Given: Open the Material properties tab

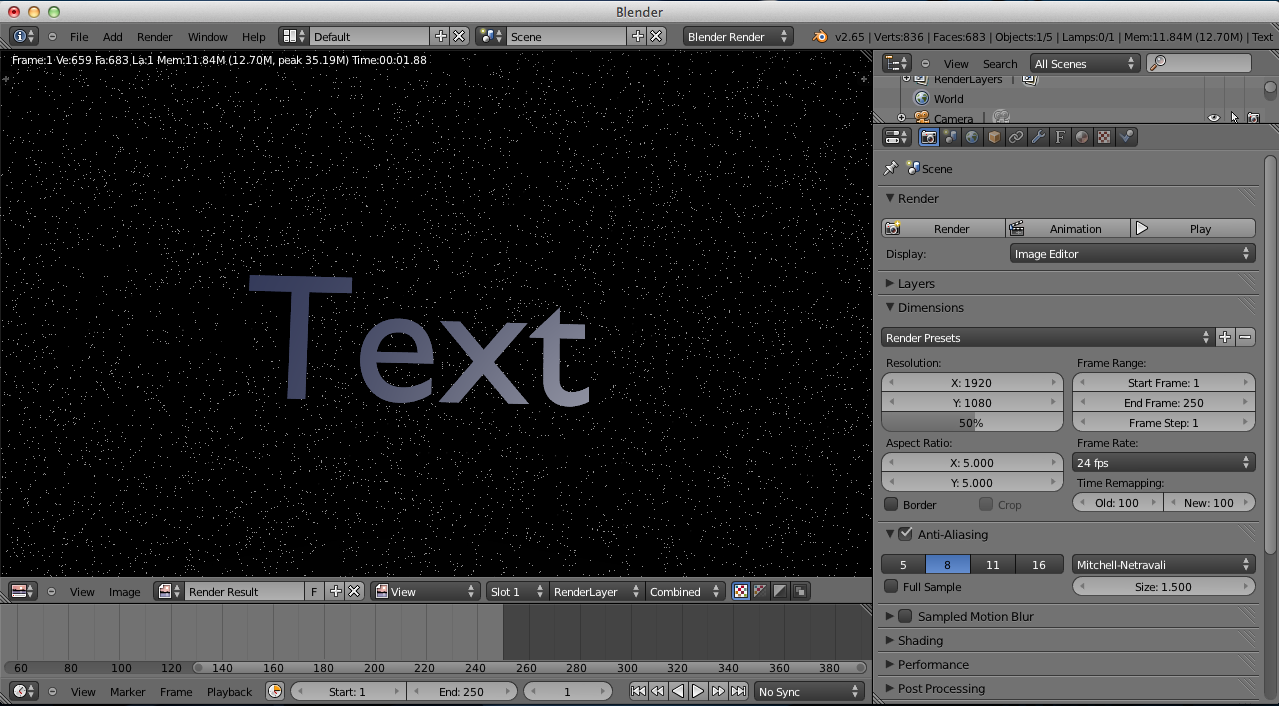Looking at the screenshot, I should (1081, 137).
